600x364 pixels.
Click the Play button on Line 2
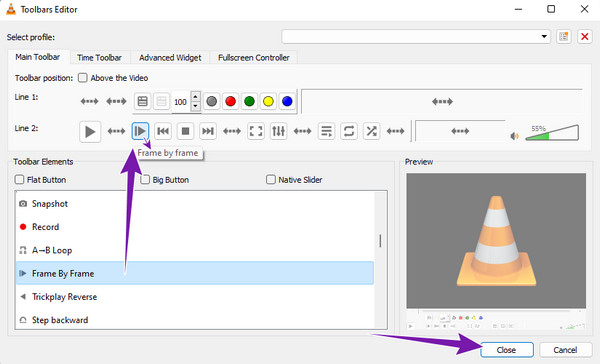90,132
